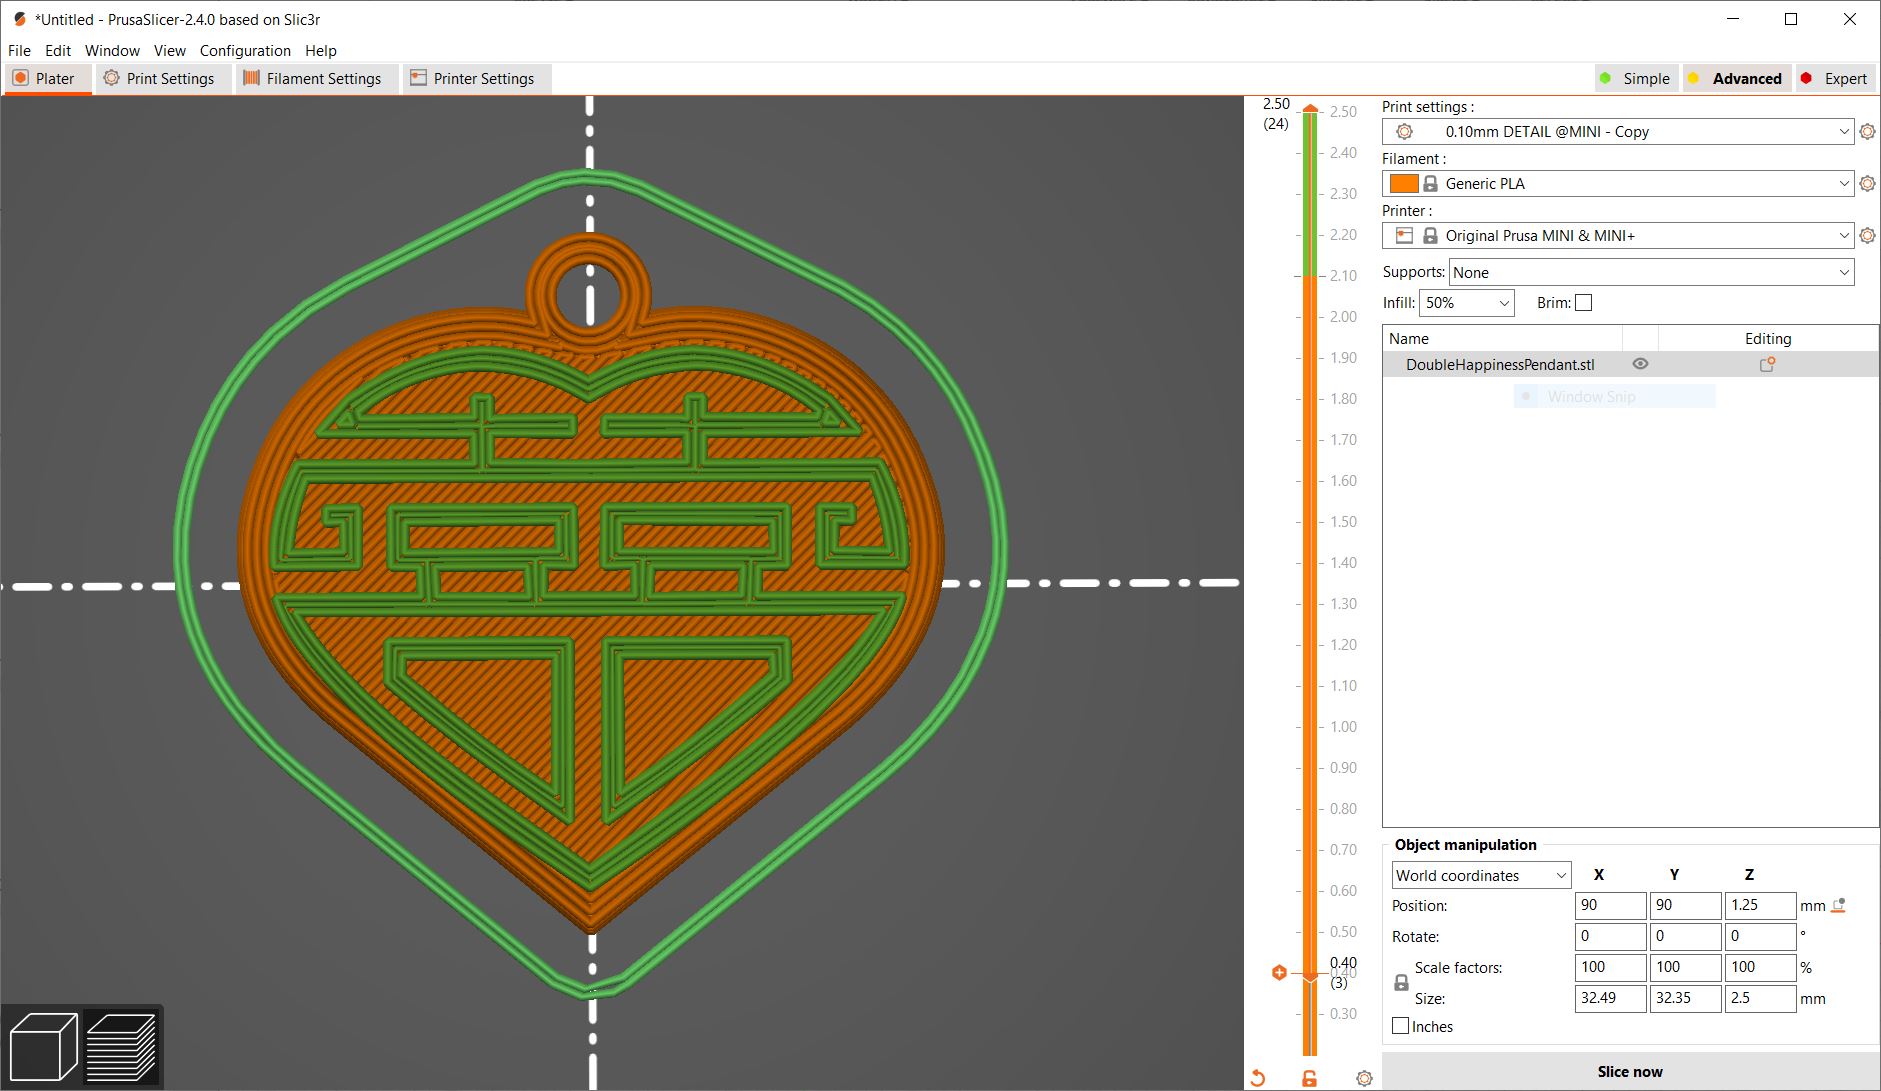Open the Print settings gear icon

(x=1868, y=131)
